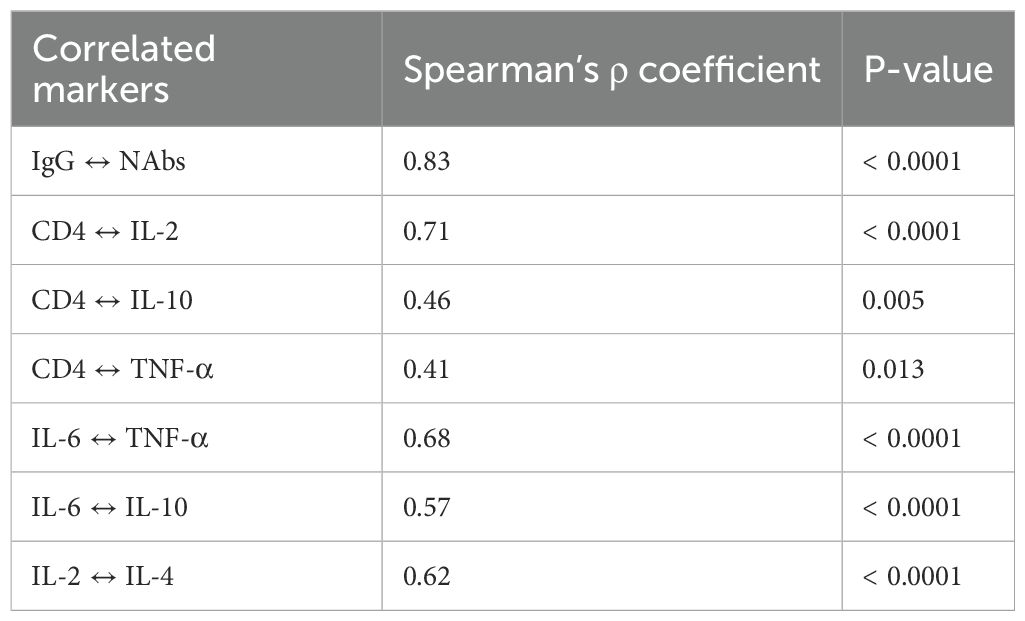
Task: Click the 0.46 coefficient value
Action: tap(426, 300)
